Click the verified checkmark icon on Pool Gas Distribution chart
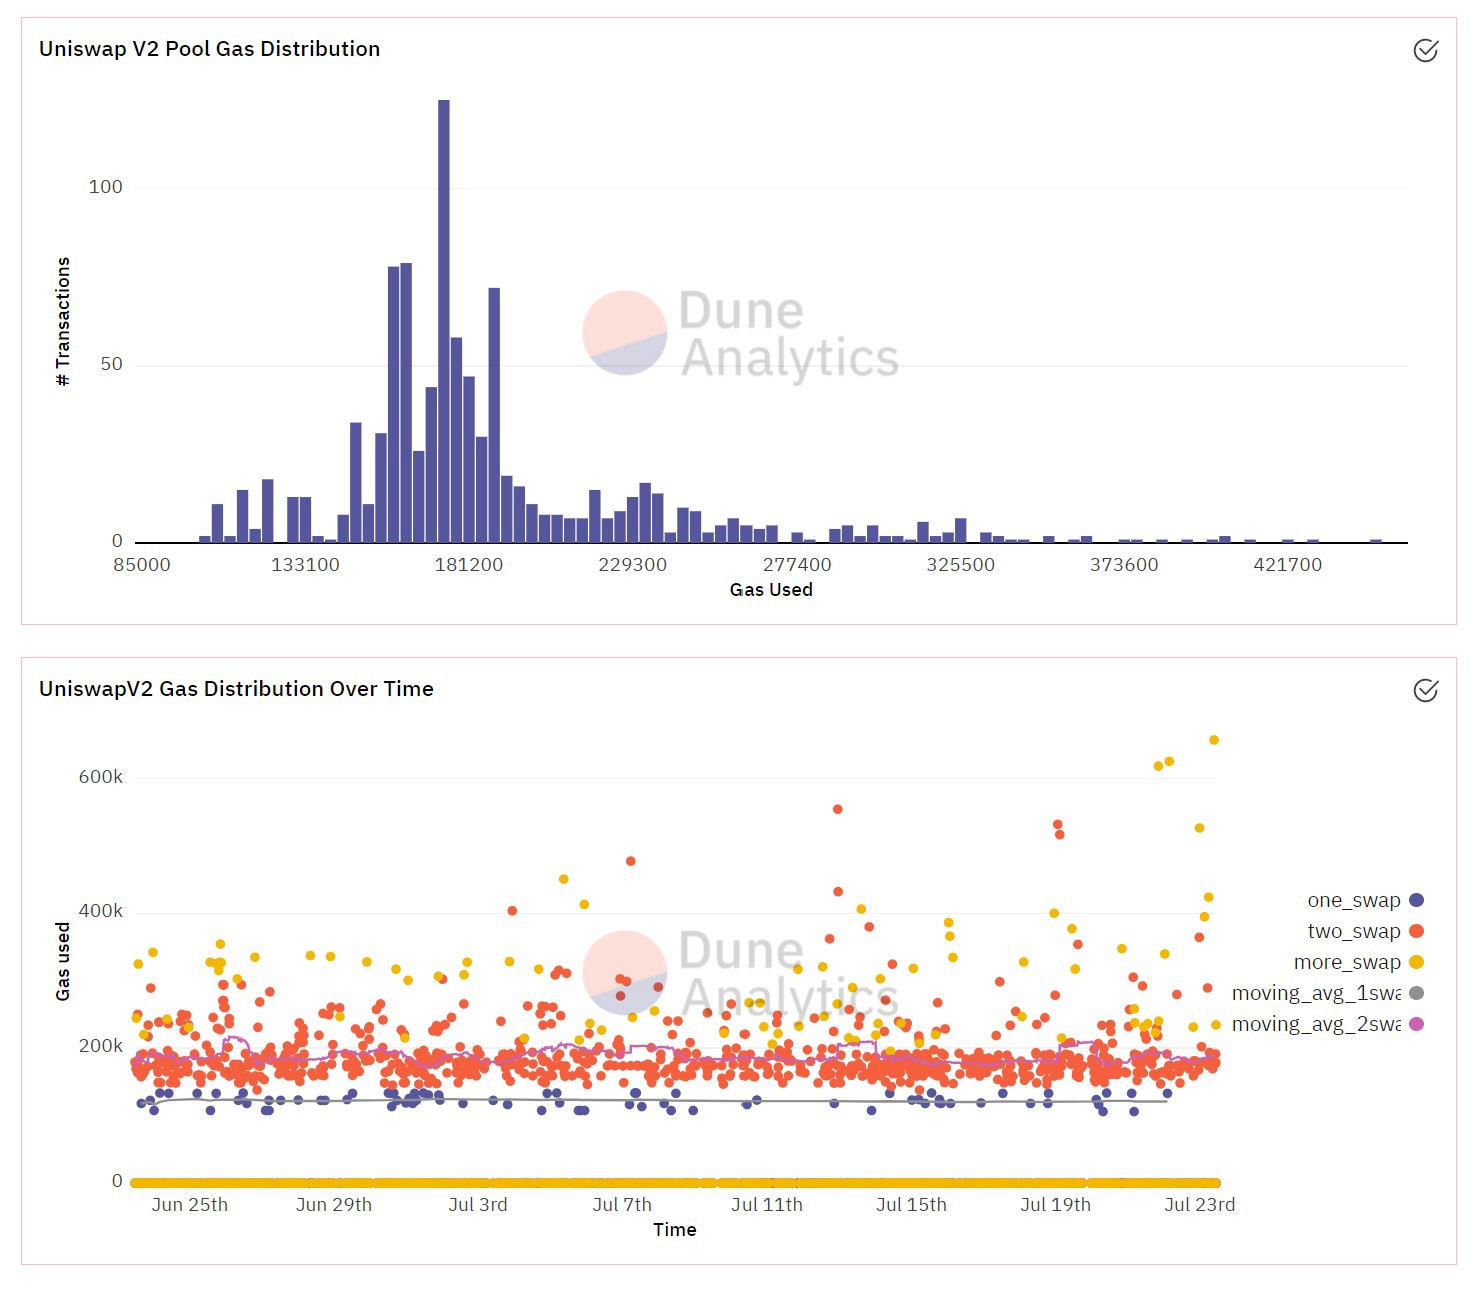The width and height of the screenshot is (1478, 1290). pyautogui.click(x=1425, y=50)
